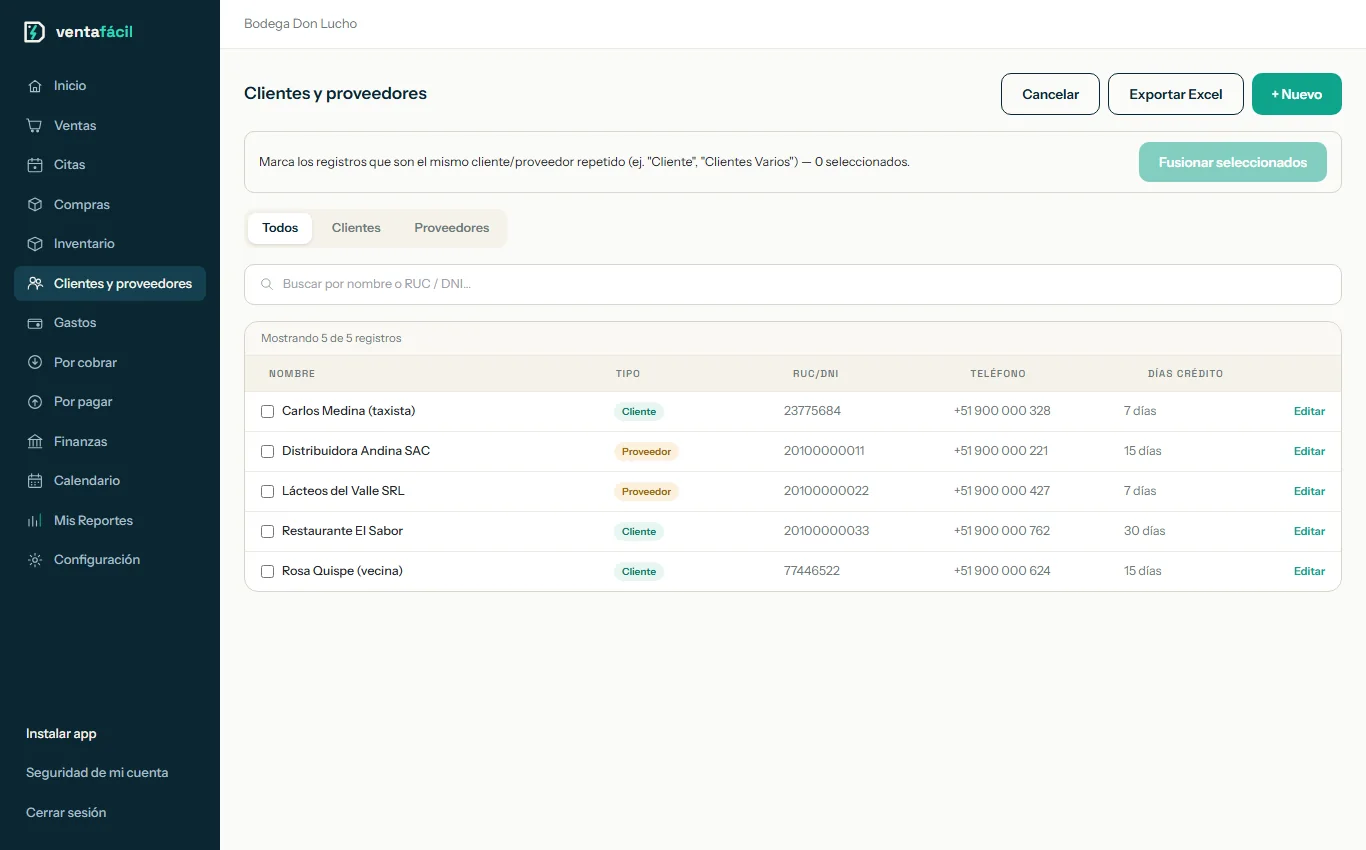Add a record with + Nuevo
This screenshot has width=1366, height=850.
pos(1297,94)
